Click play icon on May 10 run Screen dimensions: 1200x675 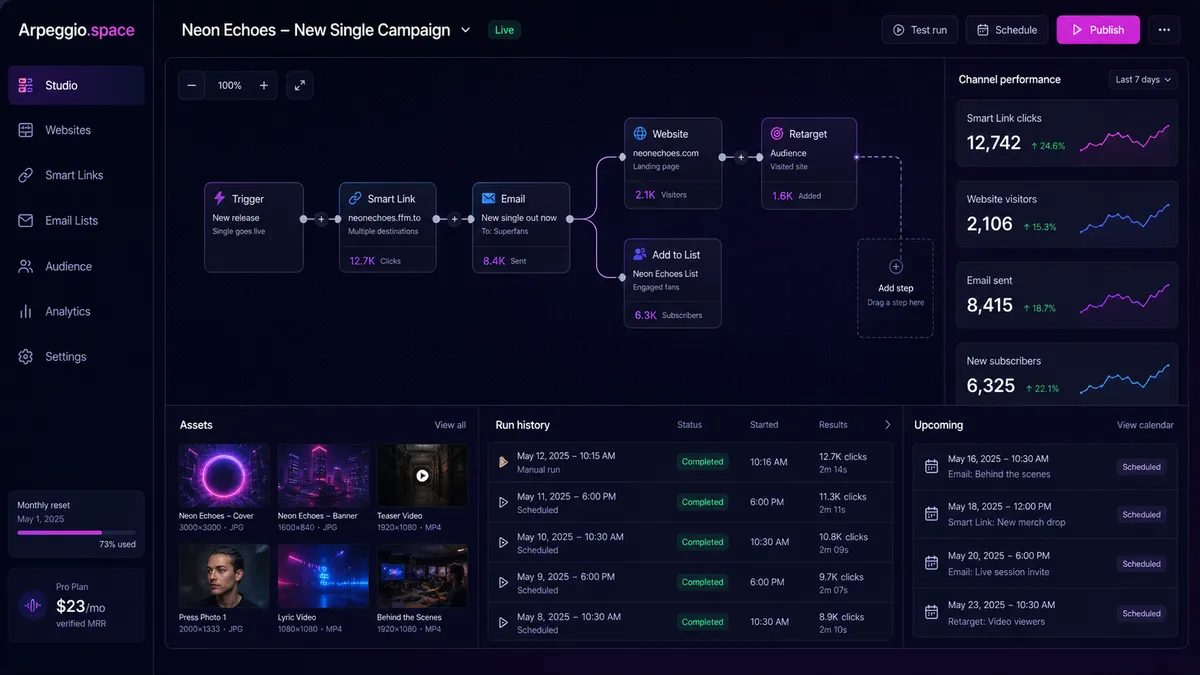click(x=504, y=542)
